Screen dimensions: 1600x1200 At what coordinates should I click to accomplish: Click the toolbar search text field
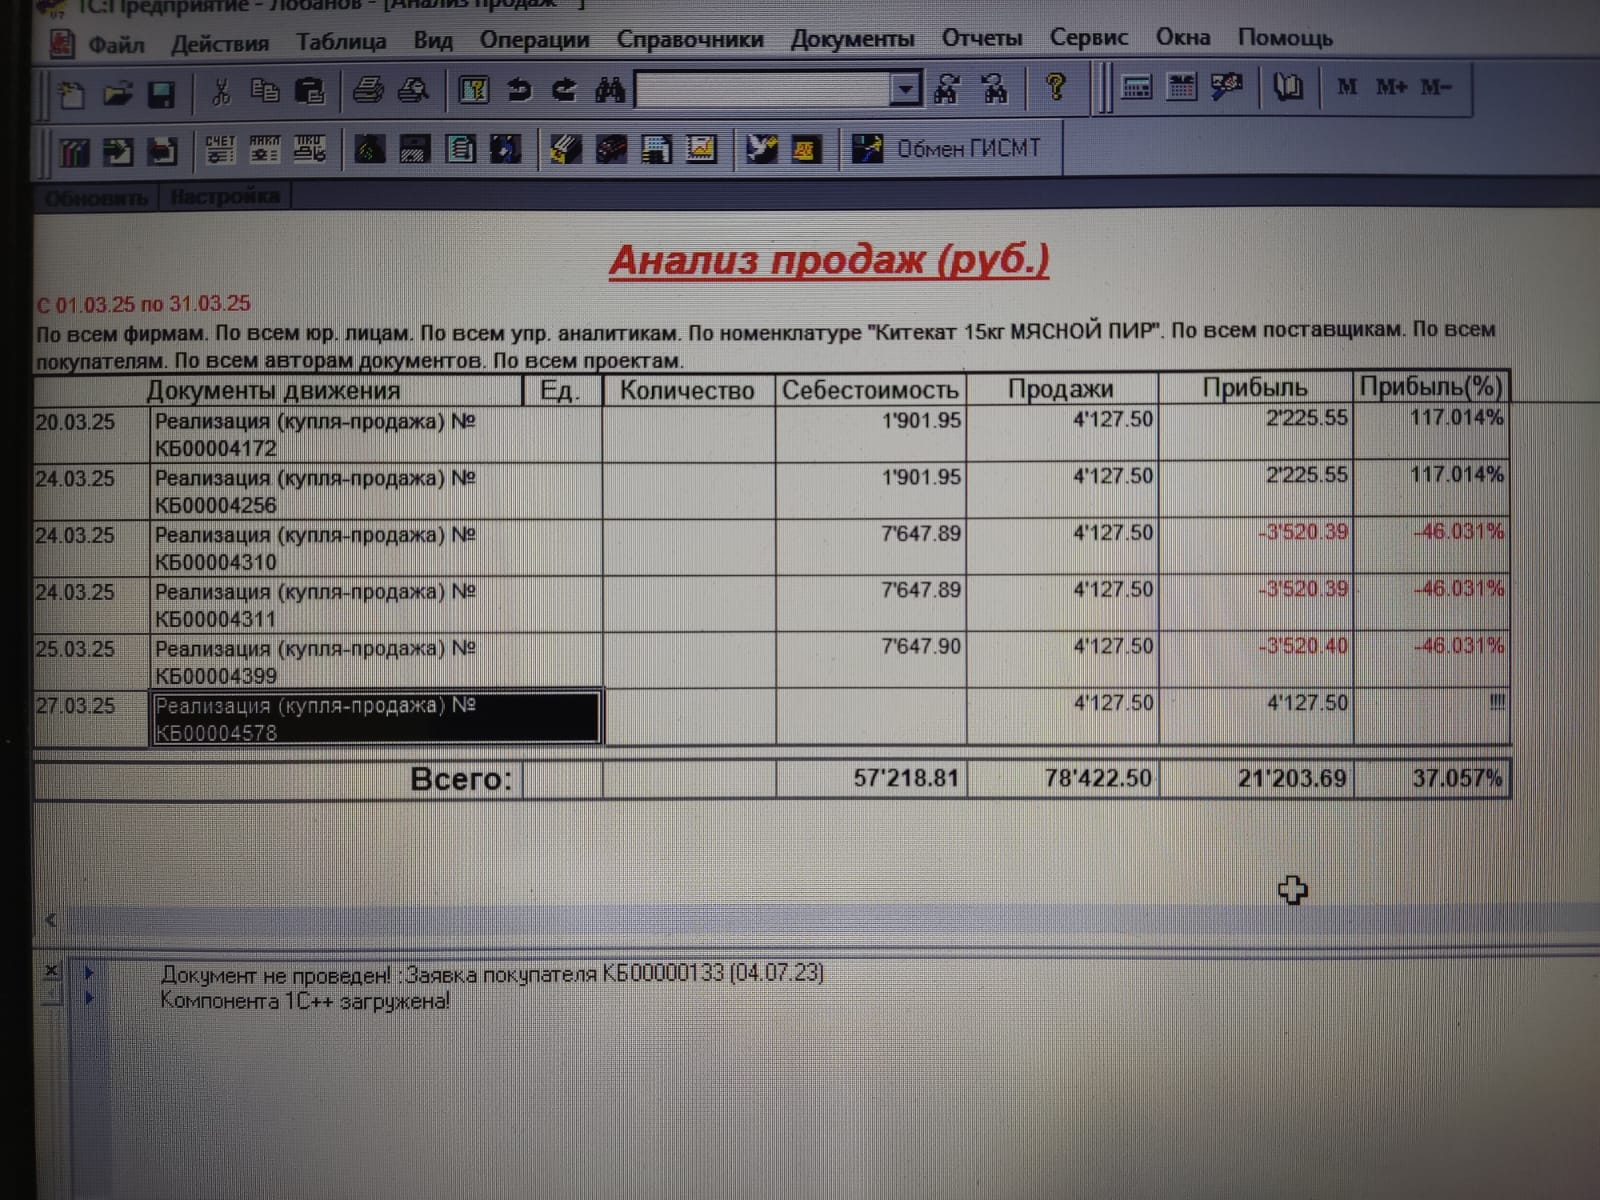762,91
